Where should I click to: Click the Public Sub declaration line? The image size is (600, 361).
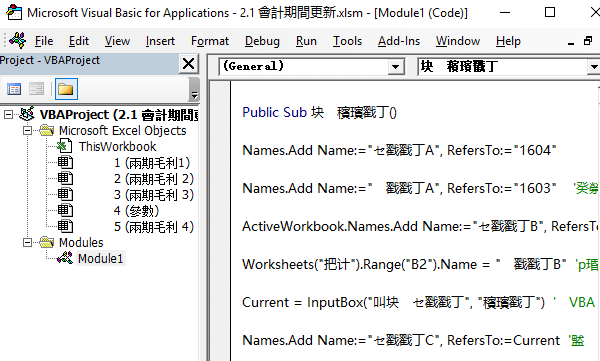[320, 112]
